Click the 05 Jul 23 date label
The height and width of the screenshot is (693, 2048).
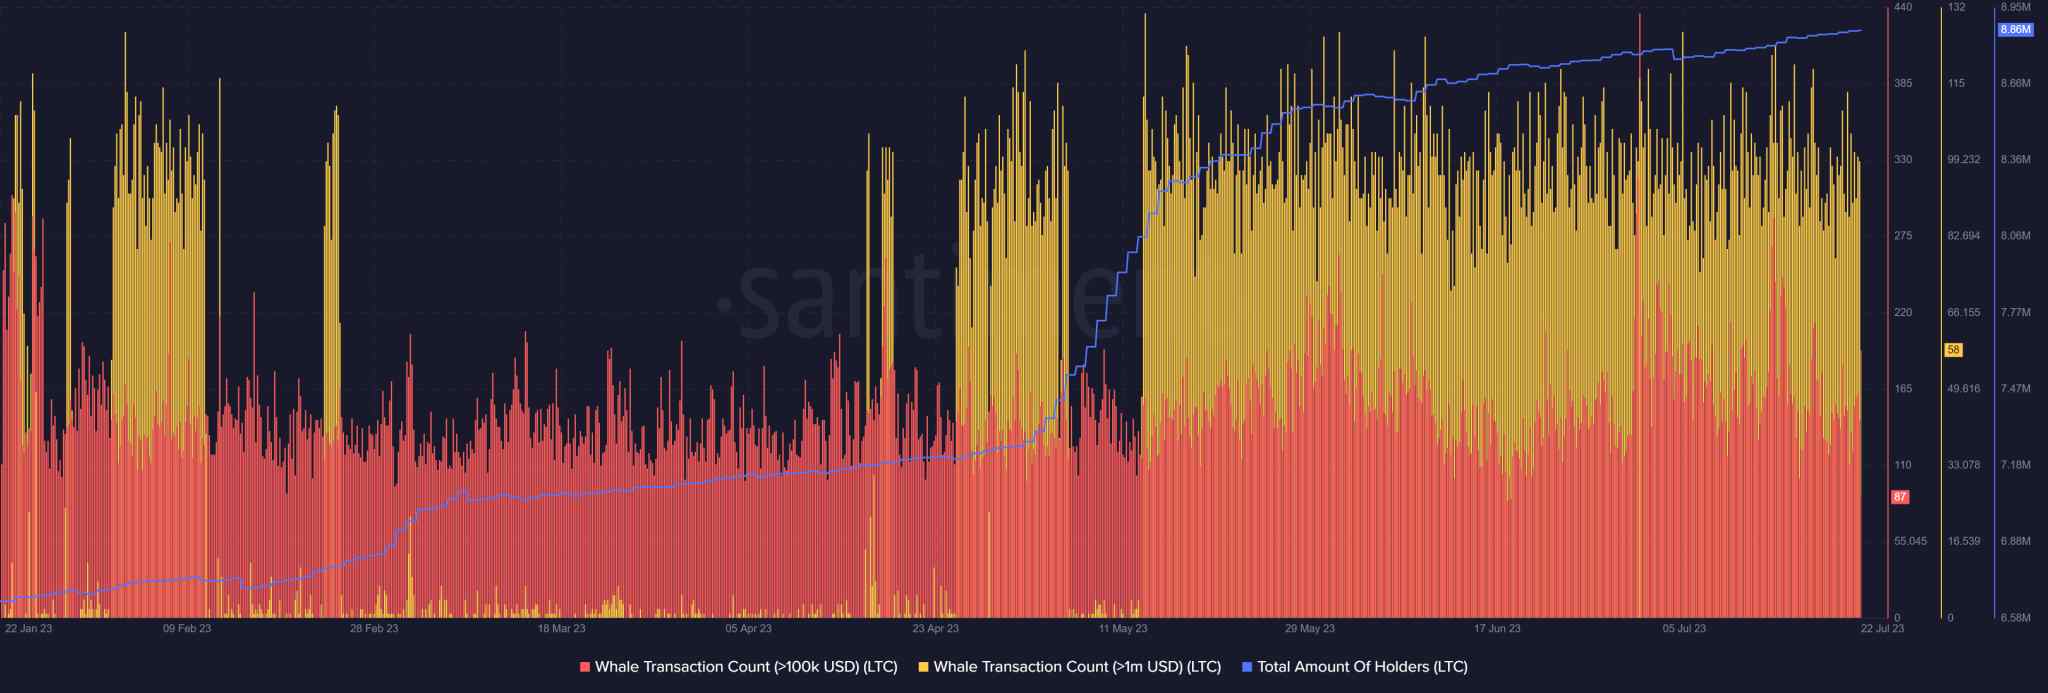(x=1685, y=629)
